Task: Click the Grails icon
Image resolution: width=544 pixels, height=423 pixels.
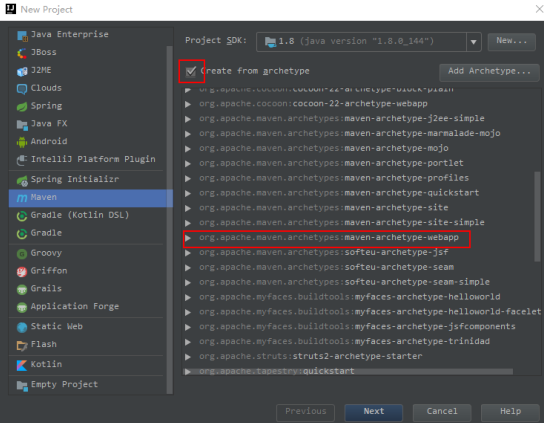Action: [22, 289]
